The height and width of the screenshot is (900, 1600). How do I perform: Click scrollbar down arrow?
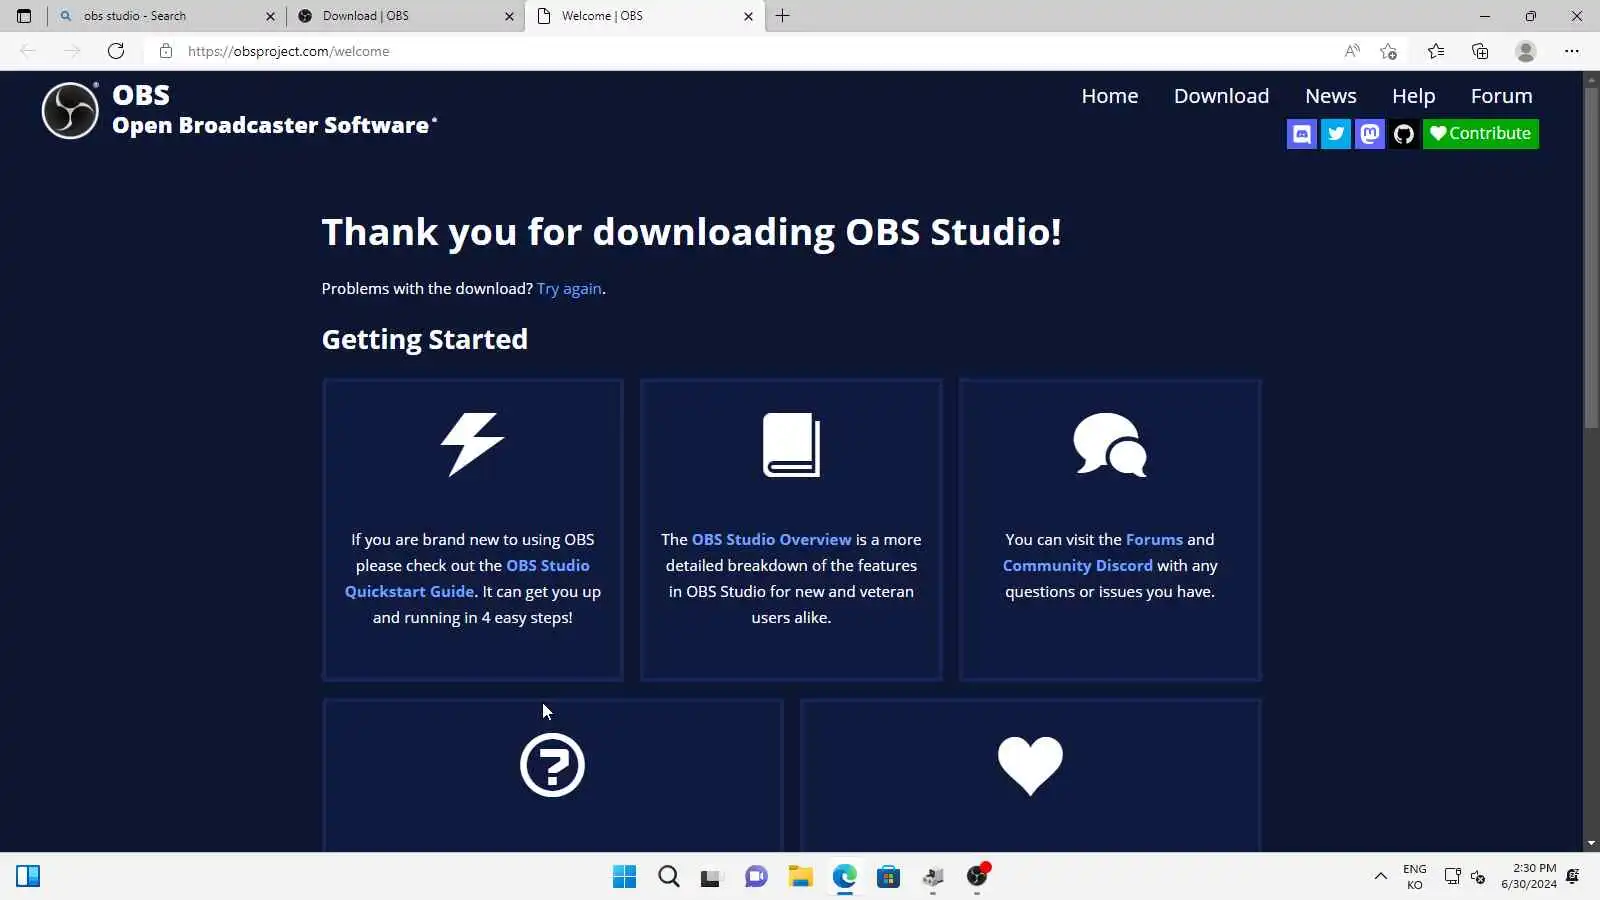(x=1591, y=844)
